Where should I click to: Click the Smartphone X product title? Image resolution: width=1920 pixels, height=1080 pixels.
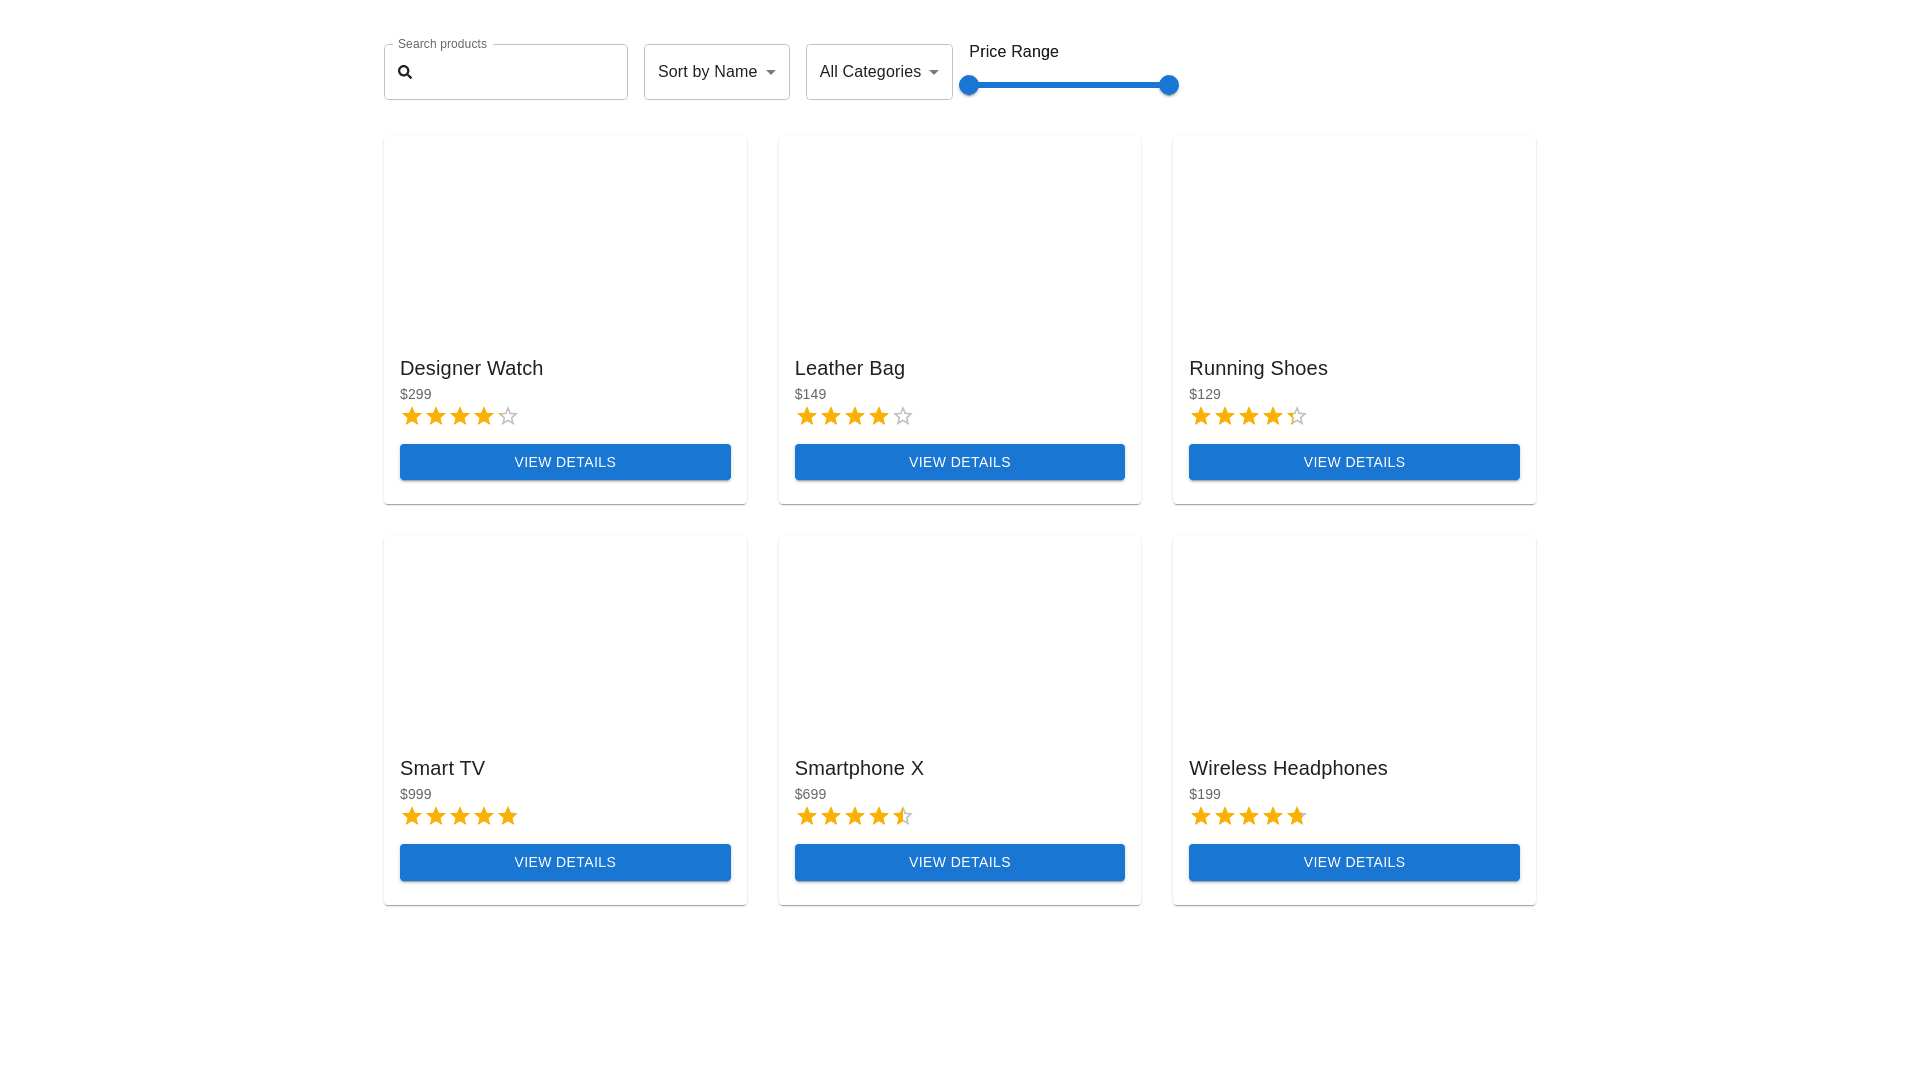858,768
